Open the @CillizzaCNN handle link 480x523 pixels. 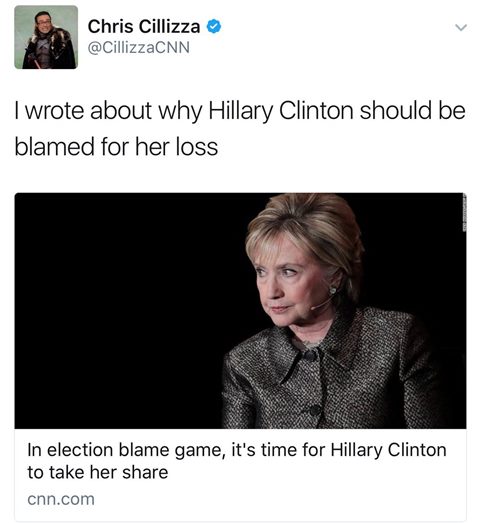tap(138, 47)
